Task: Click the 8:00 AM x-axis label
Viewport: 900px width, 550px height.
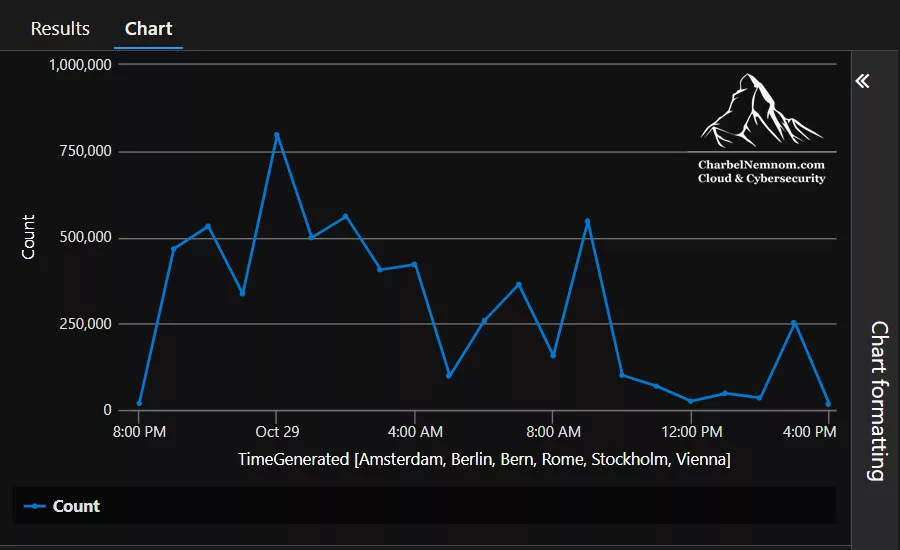Action: tap(553, 432)
